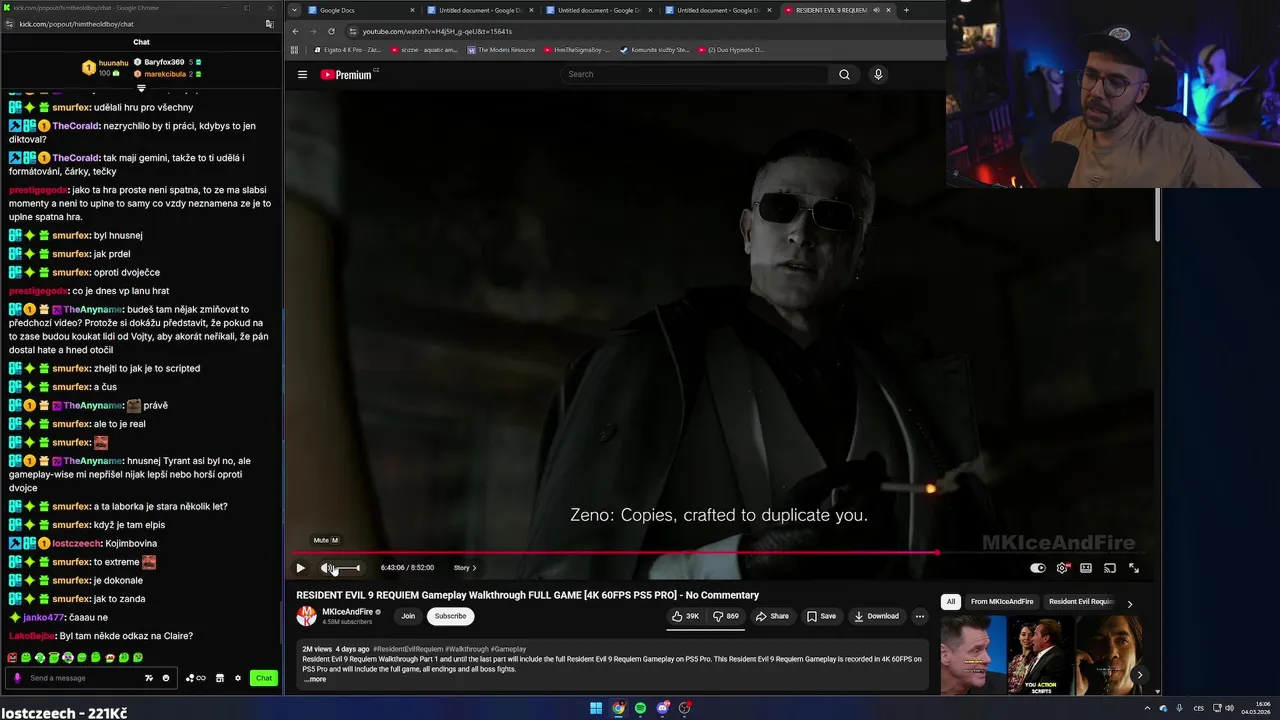
Task: Switch to theater mode
Action: pos(1086,568)
